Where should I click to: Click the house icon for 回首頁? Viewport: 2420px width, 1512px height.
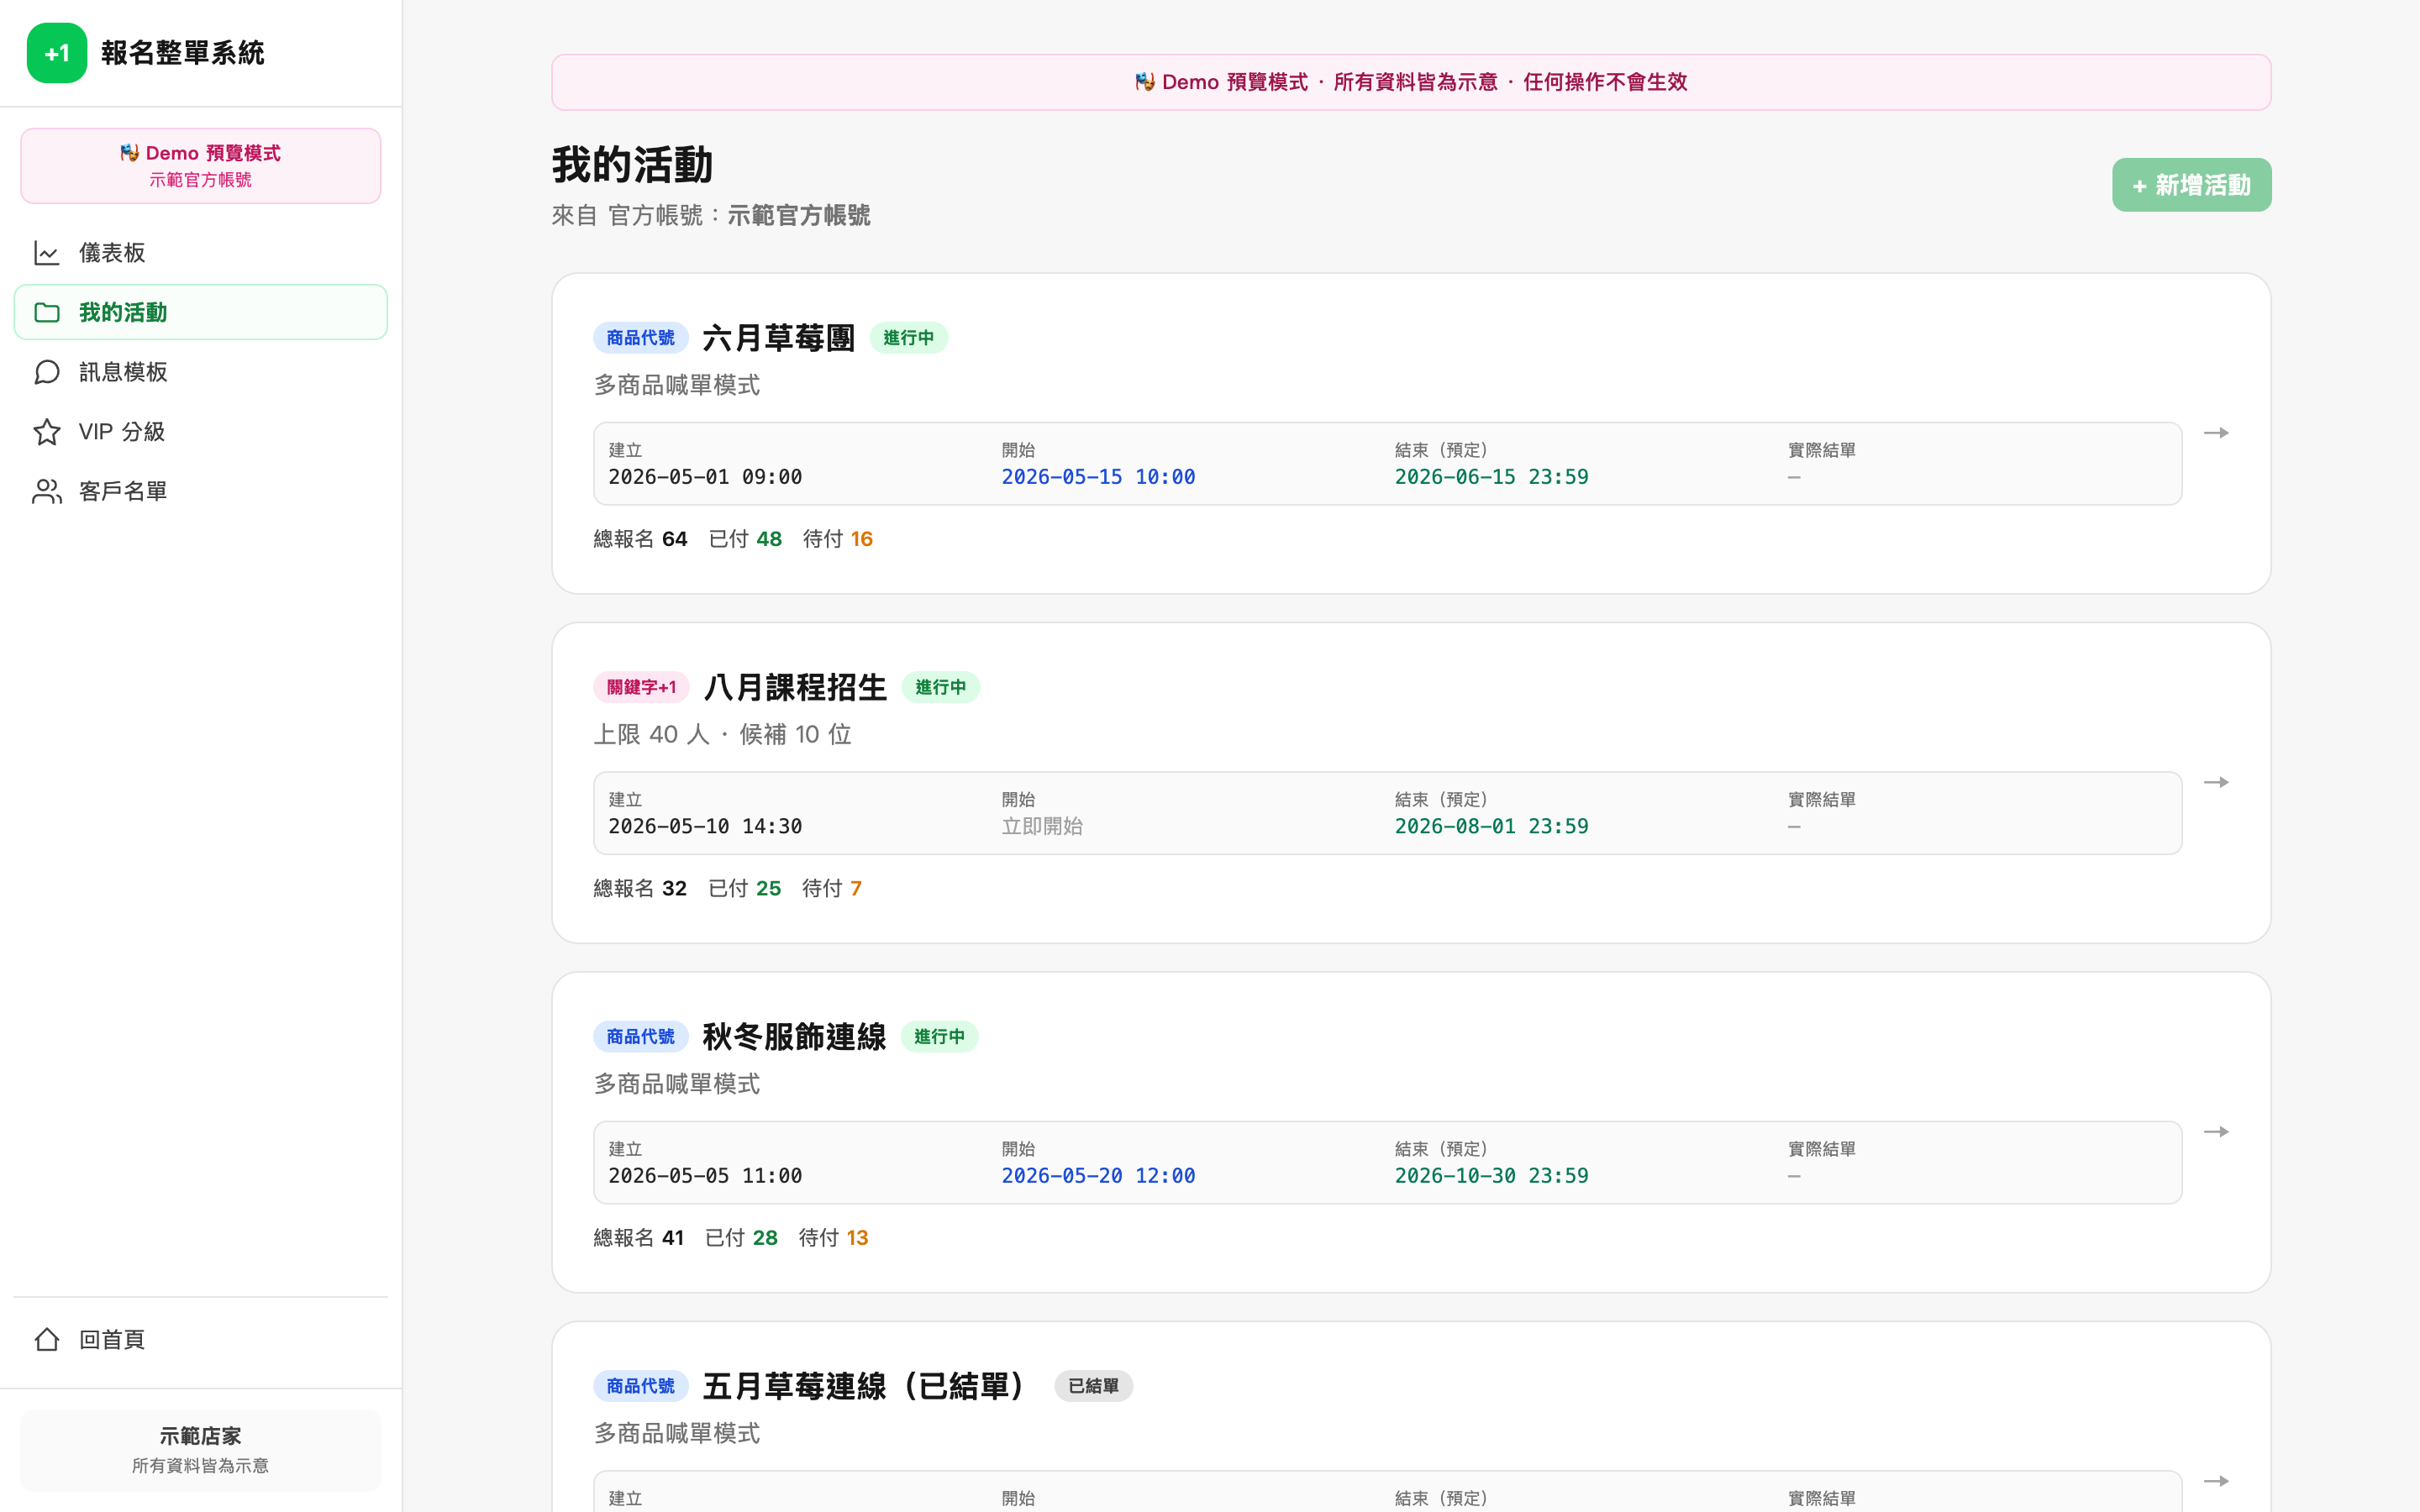47,1339
